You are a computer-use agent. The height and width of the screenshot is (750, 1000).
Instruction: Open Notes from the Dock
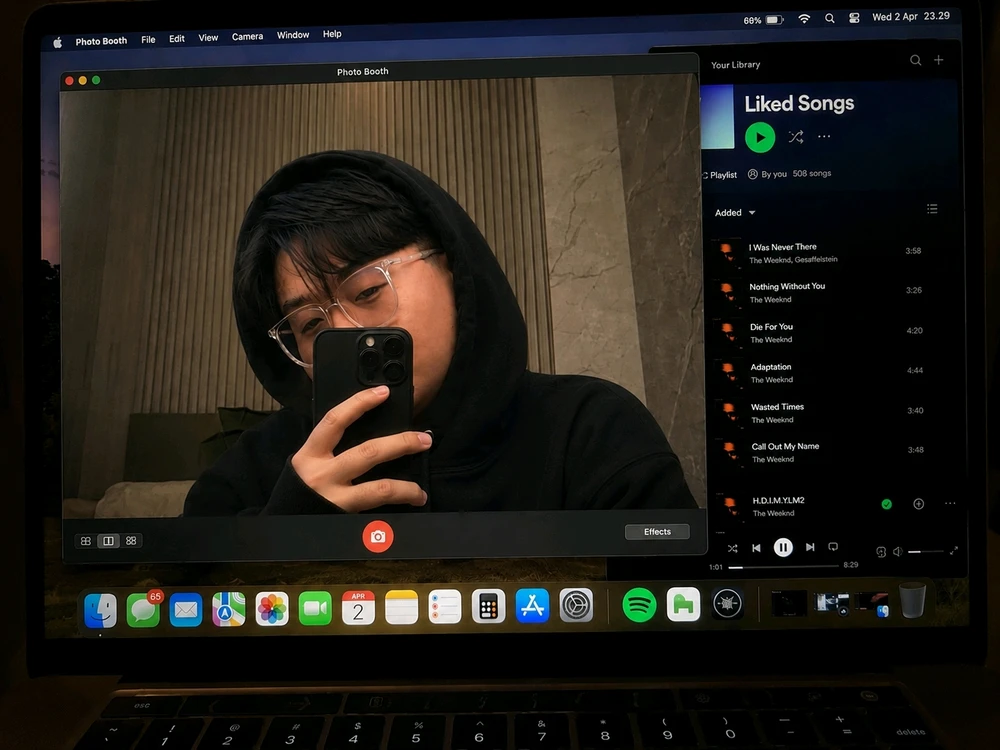click(x=401, y=607)
